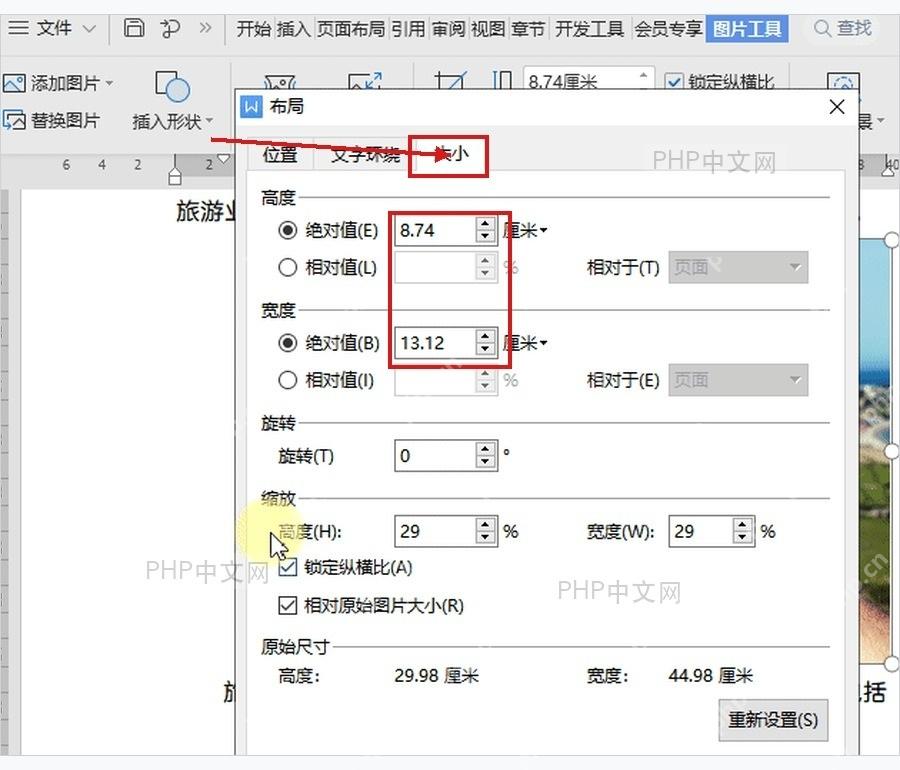Switch to the 文字环绕 tab in dialog
The width and height of the screenshot is (900, 770).
[x=365, y=154]
